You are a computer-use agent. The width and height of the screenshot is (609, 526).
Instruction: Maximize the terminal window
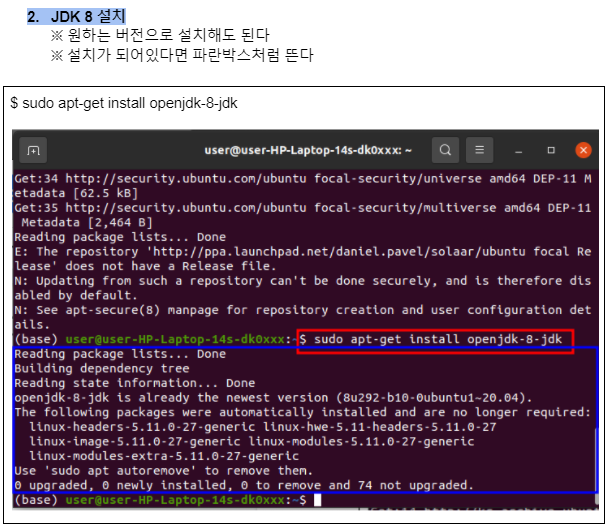tap(551, 150)
